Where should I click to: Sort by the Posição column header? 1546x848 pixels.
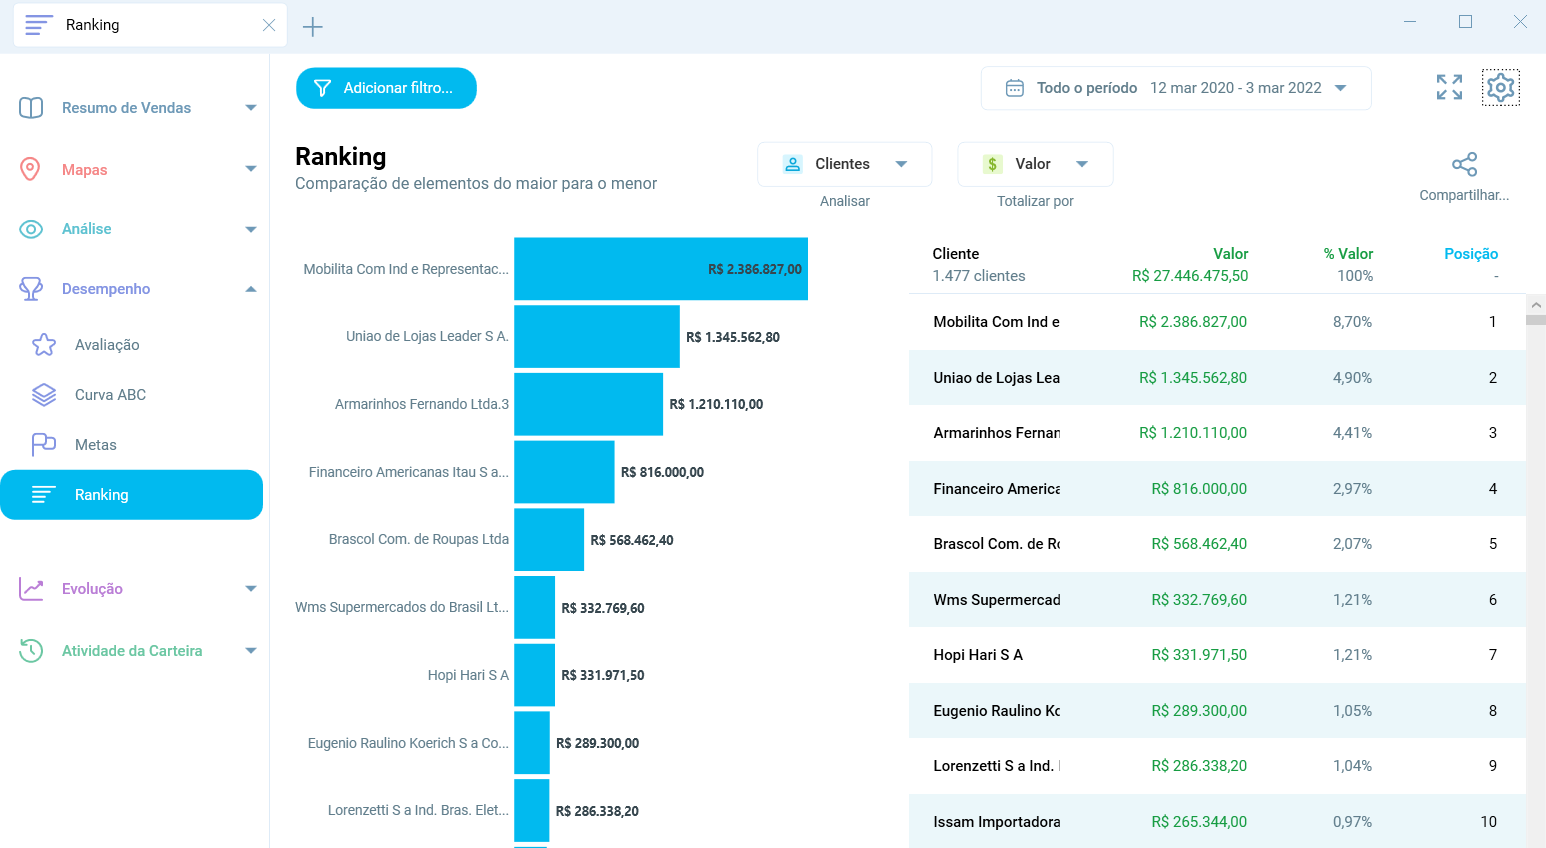tap(1471, 254)
